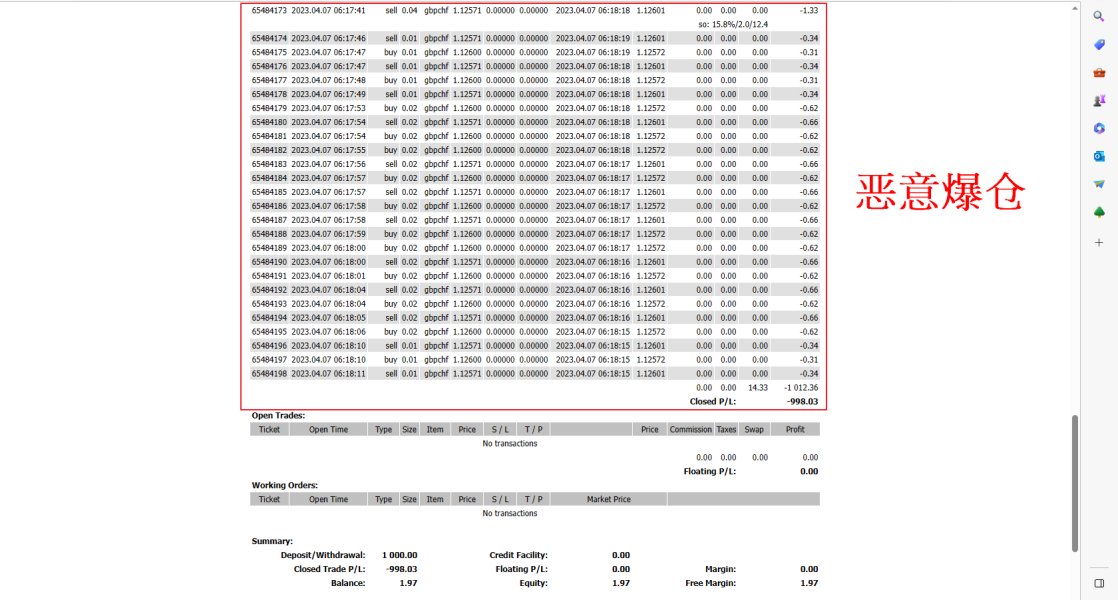Select ticket number 65484179
Viewport: 1118px width, 600px height.
269,108
